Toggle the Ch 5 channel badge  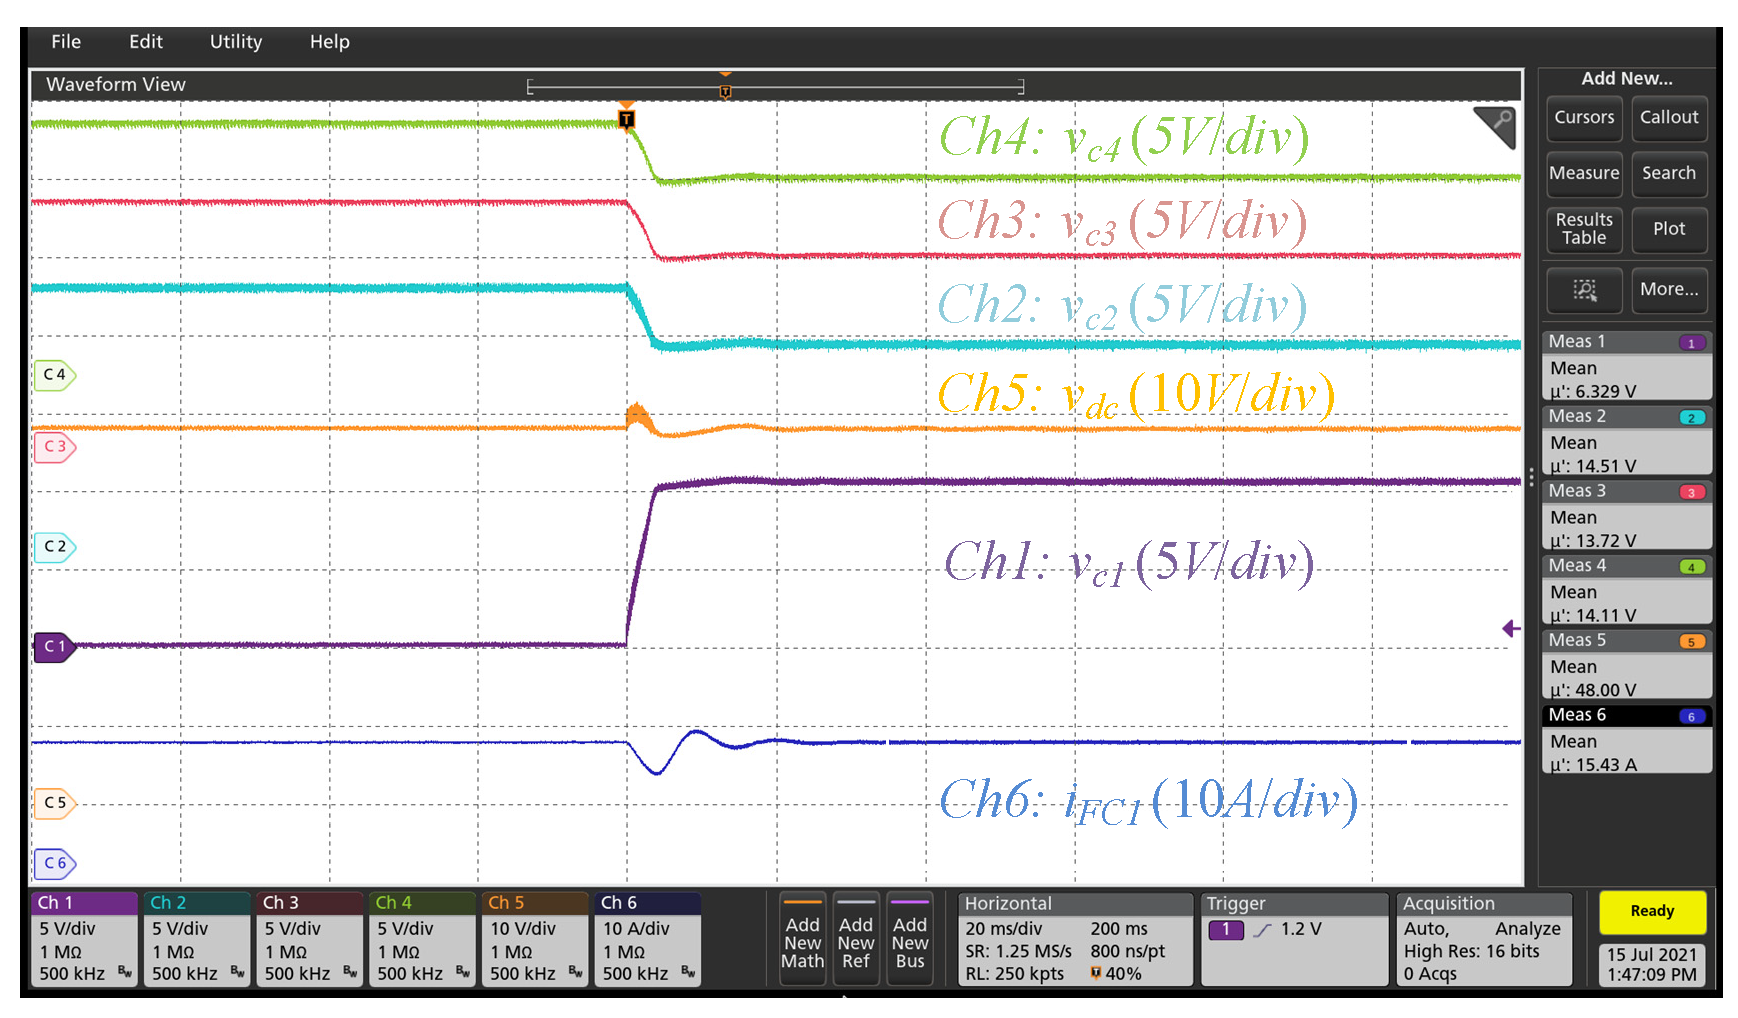click(534, 939)
